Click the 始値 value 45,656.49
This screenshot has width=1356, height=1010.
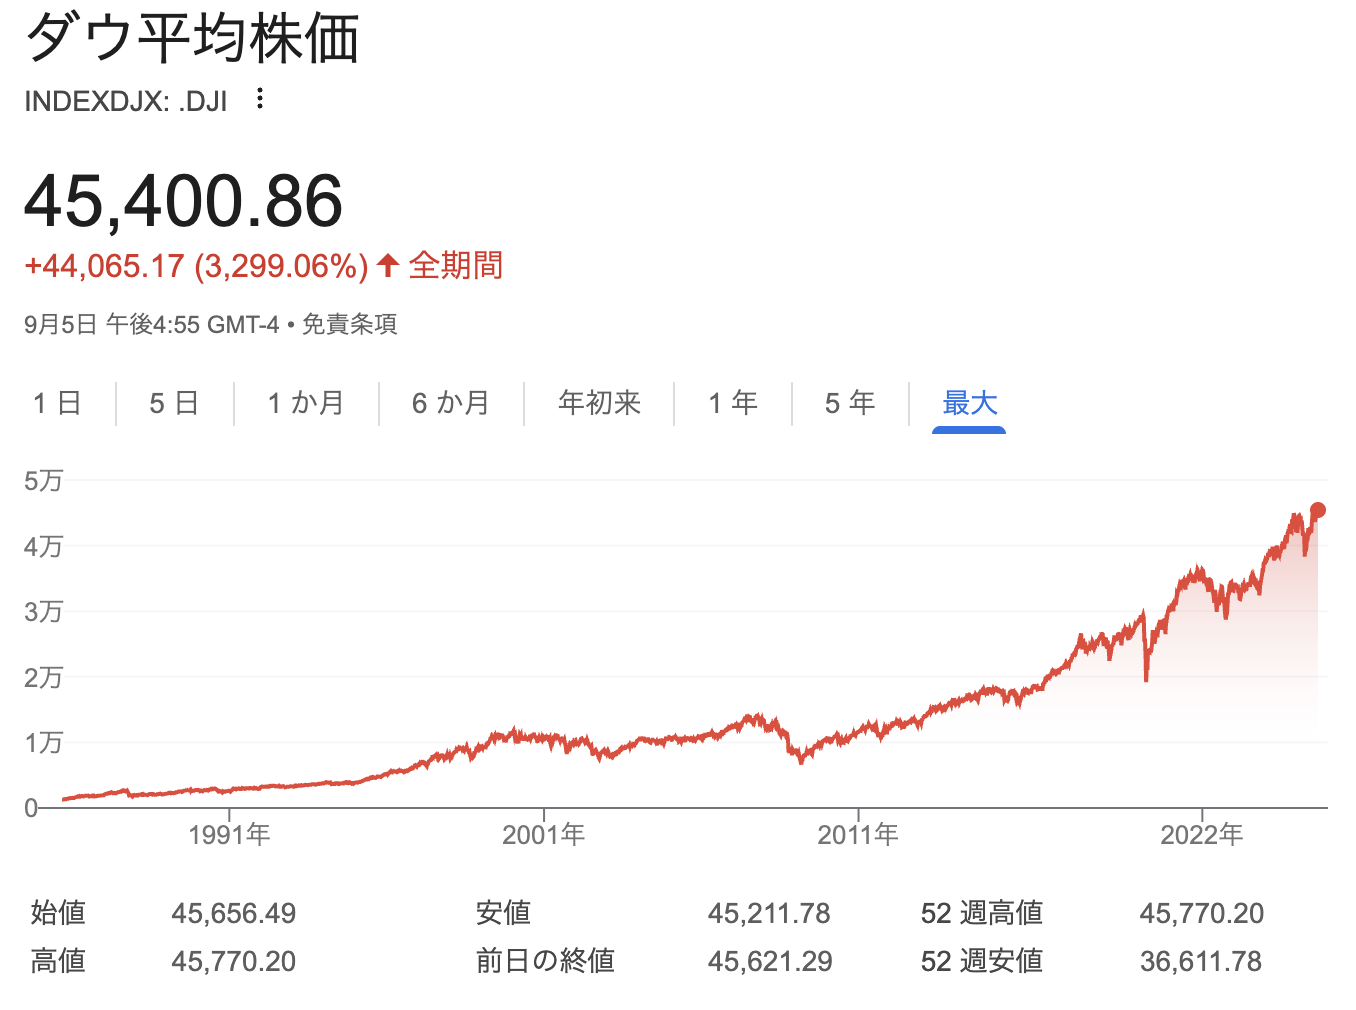coord(234,913)
